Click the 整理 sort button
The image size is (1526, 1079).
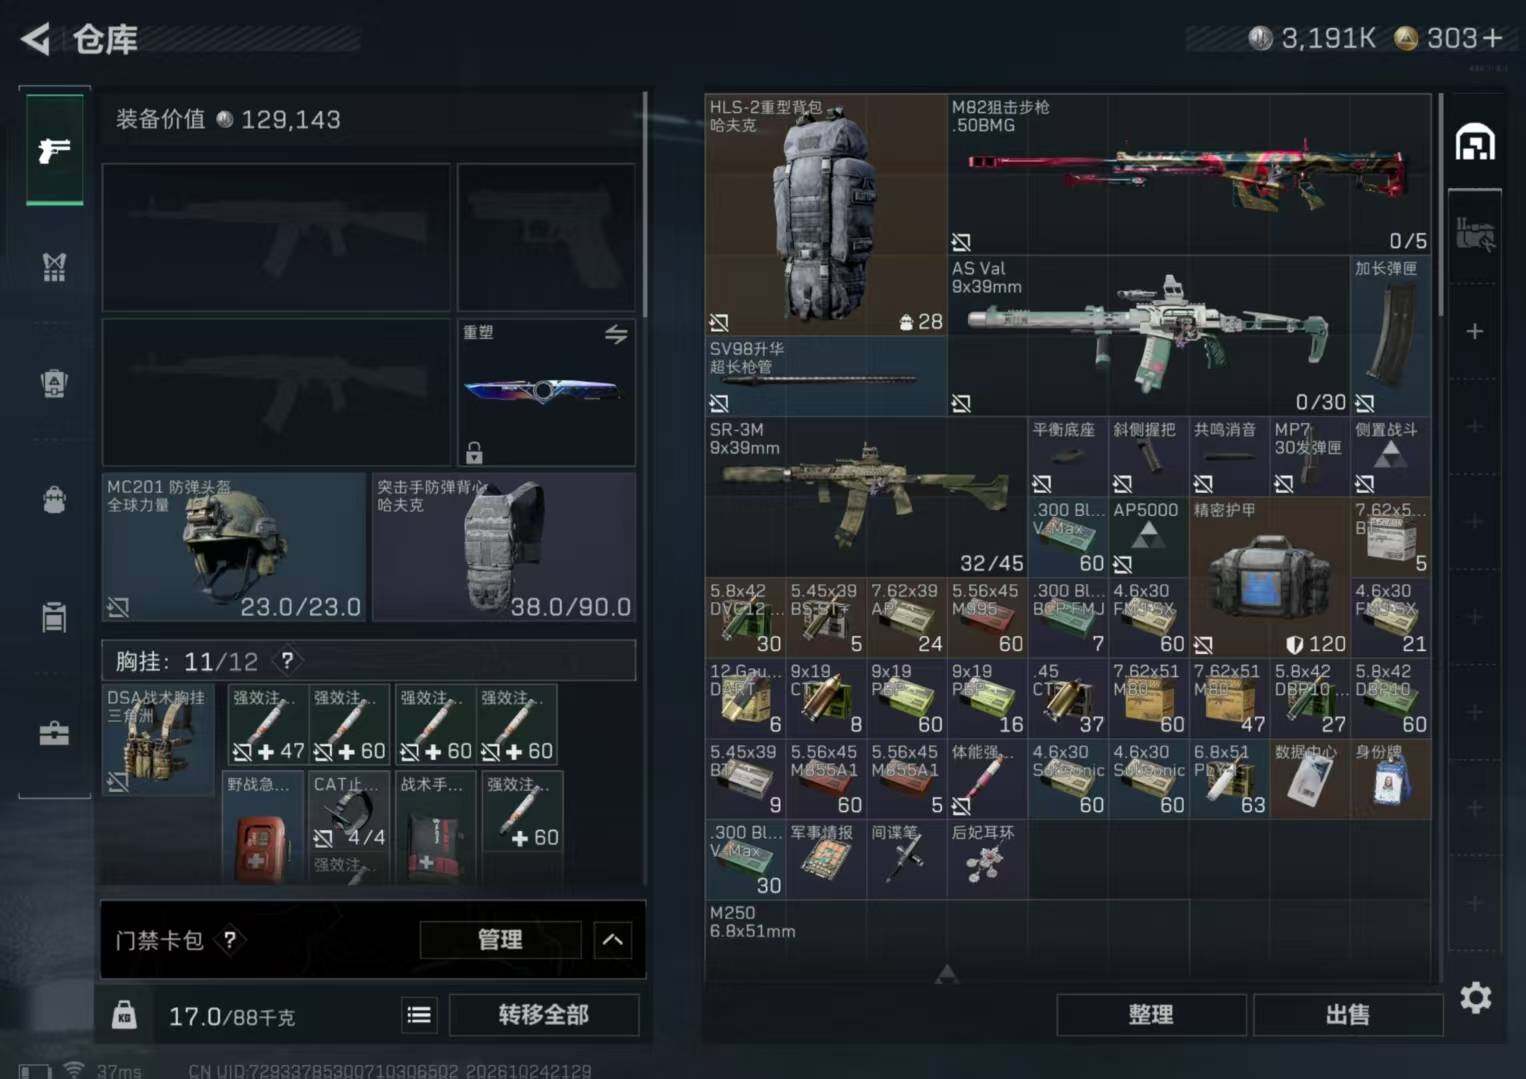pos(1151,1015)
